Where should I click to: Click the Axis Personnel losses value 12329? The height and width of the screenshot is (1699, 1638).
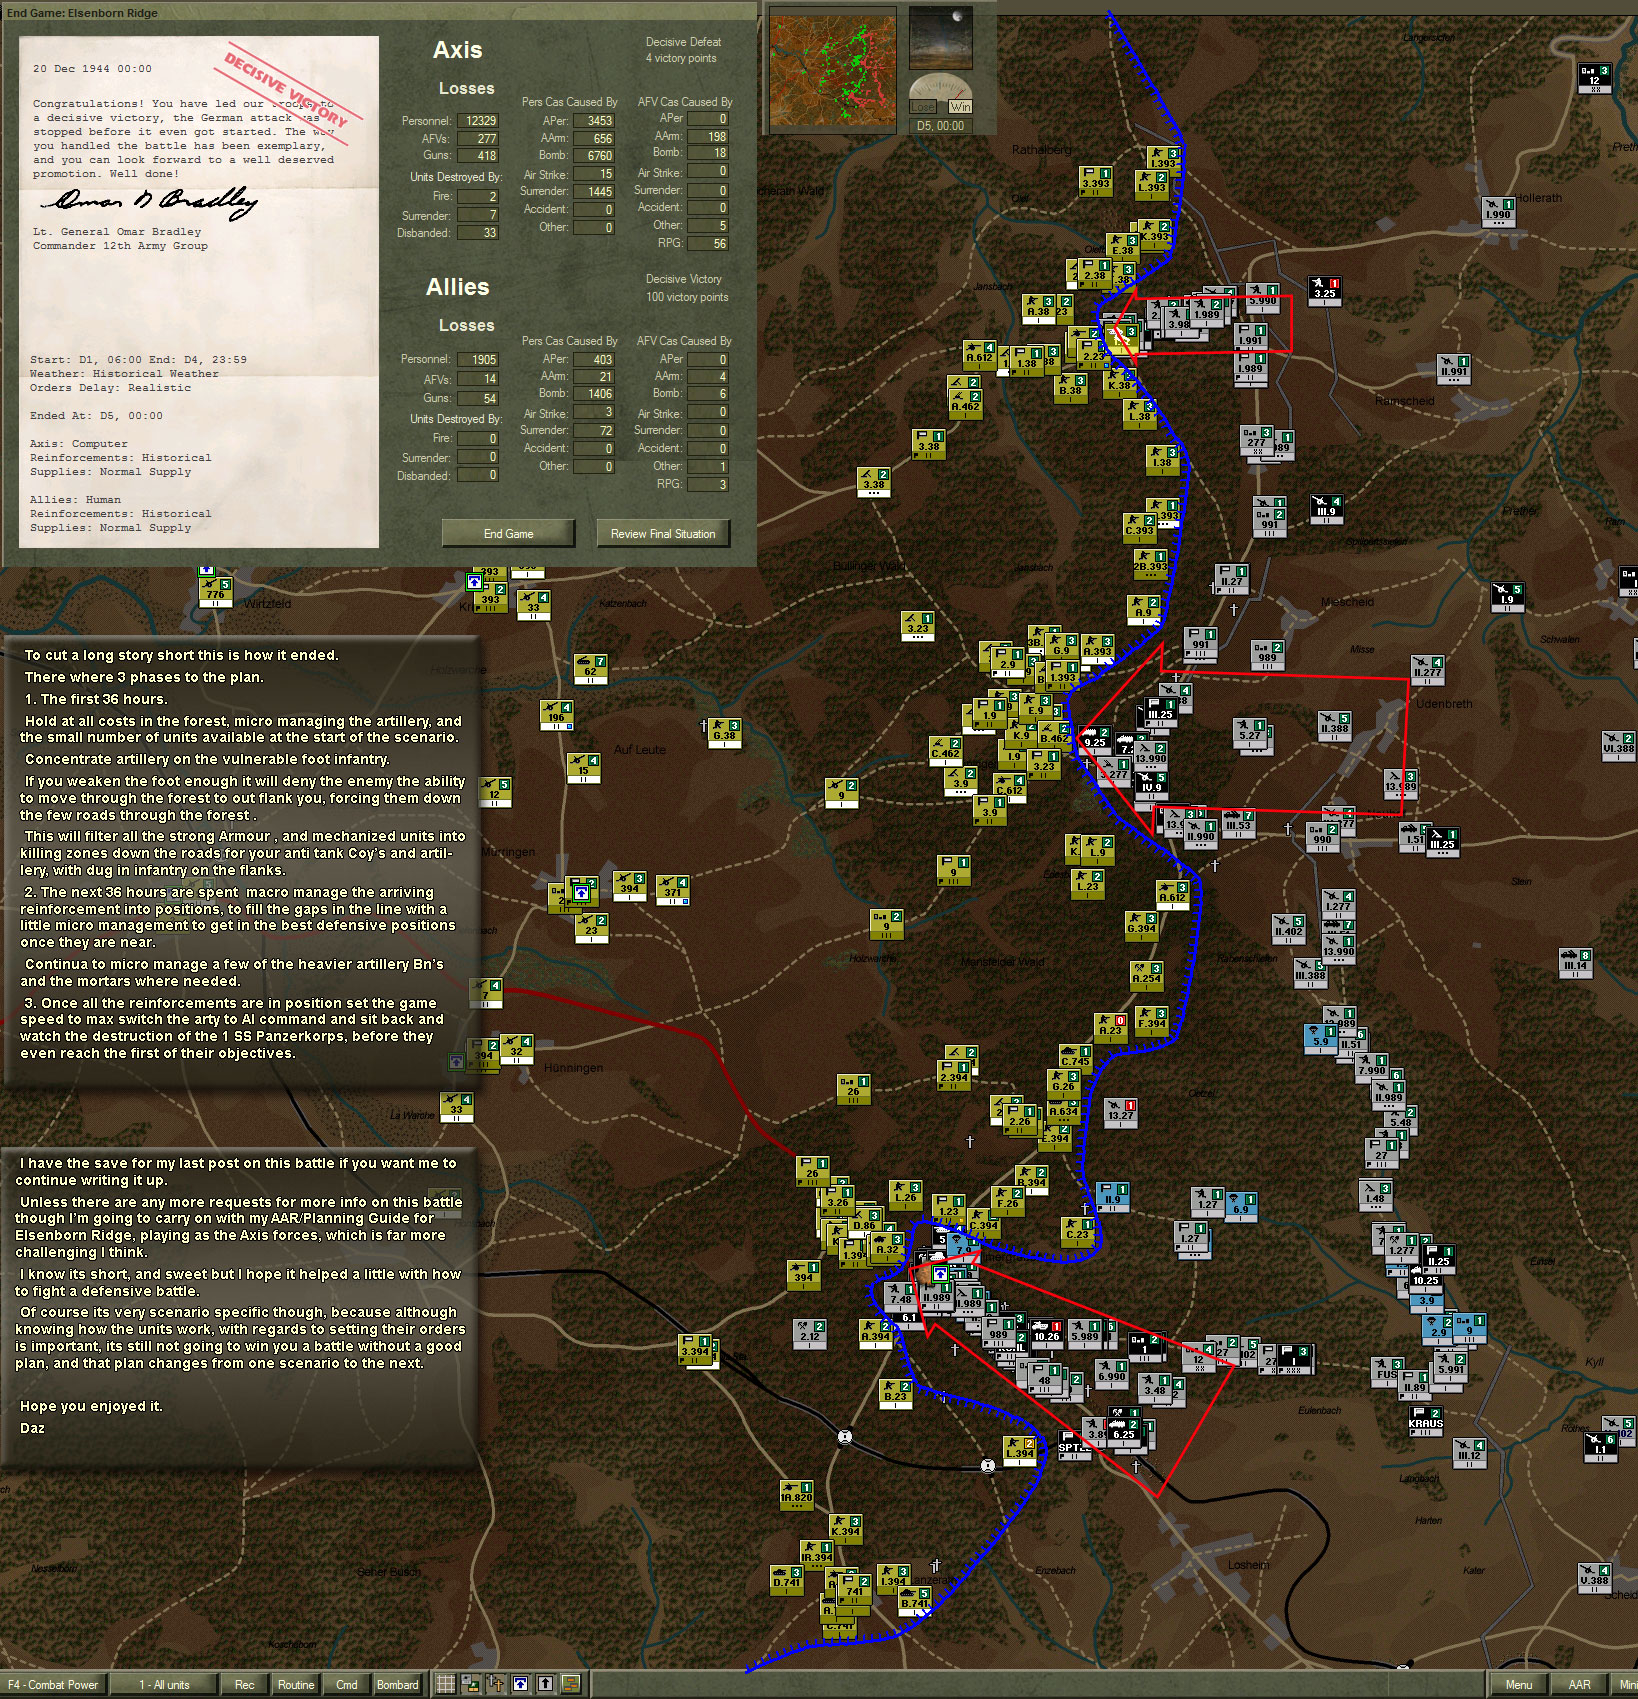[x=478, y=120]
